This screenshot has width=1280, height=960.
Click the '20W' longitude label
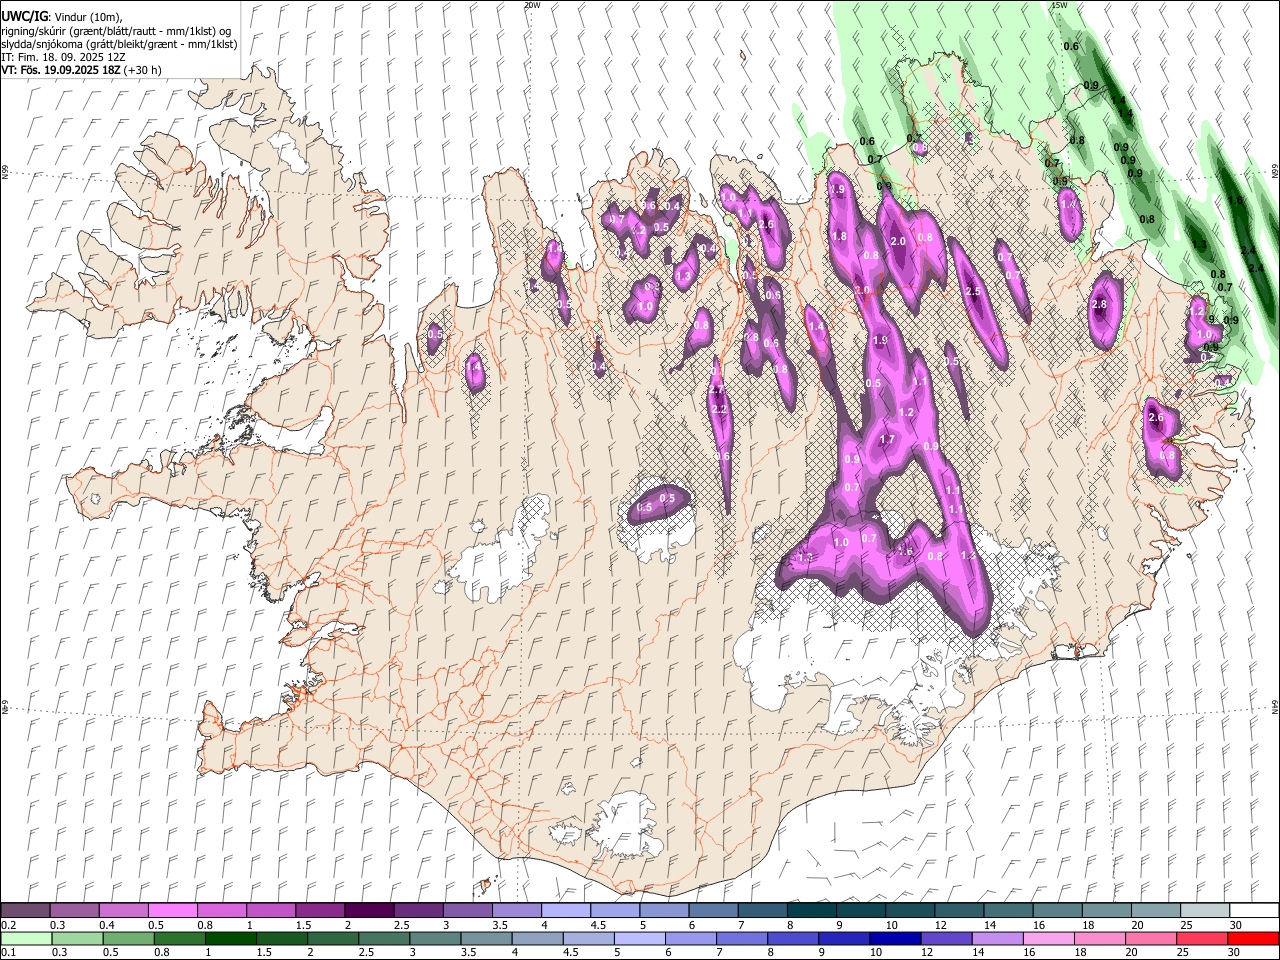(x=532, y=5)
